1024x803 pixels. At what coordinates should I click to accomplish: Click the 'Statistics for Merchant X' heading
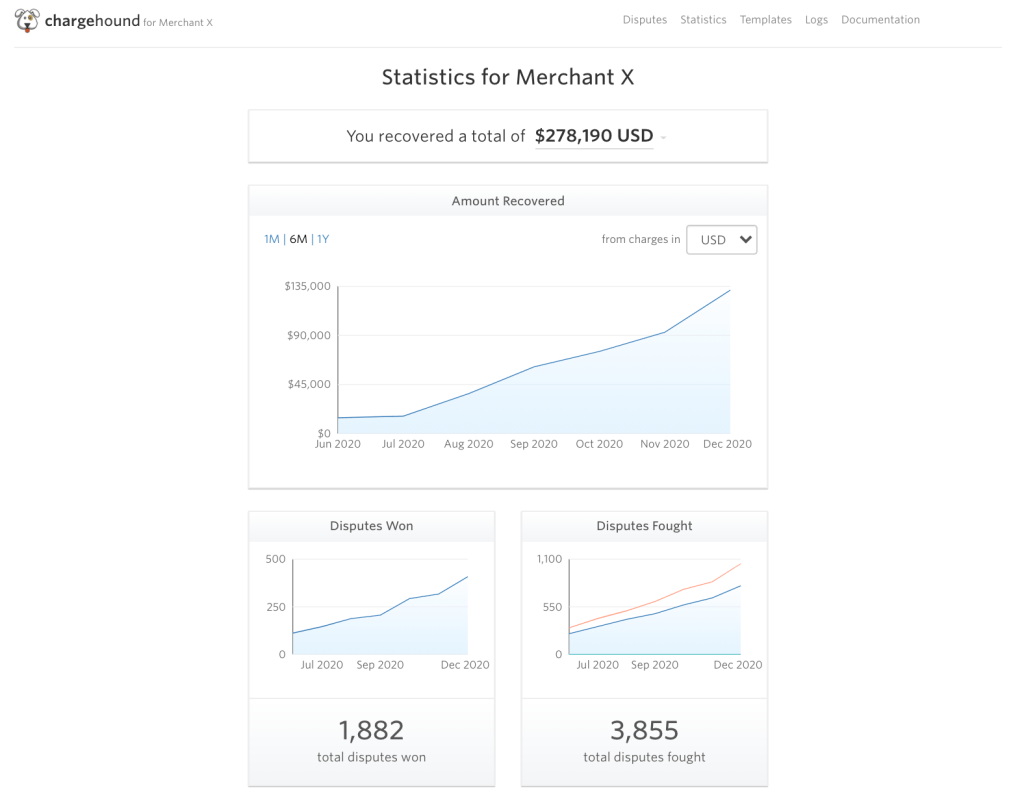(x=508, y=77)
